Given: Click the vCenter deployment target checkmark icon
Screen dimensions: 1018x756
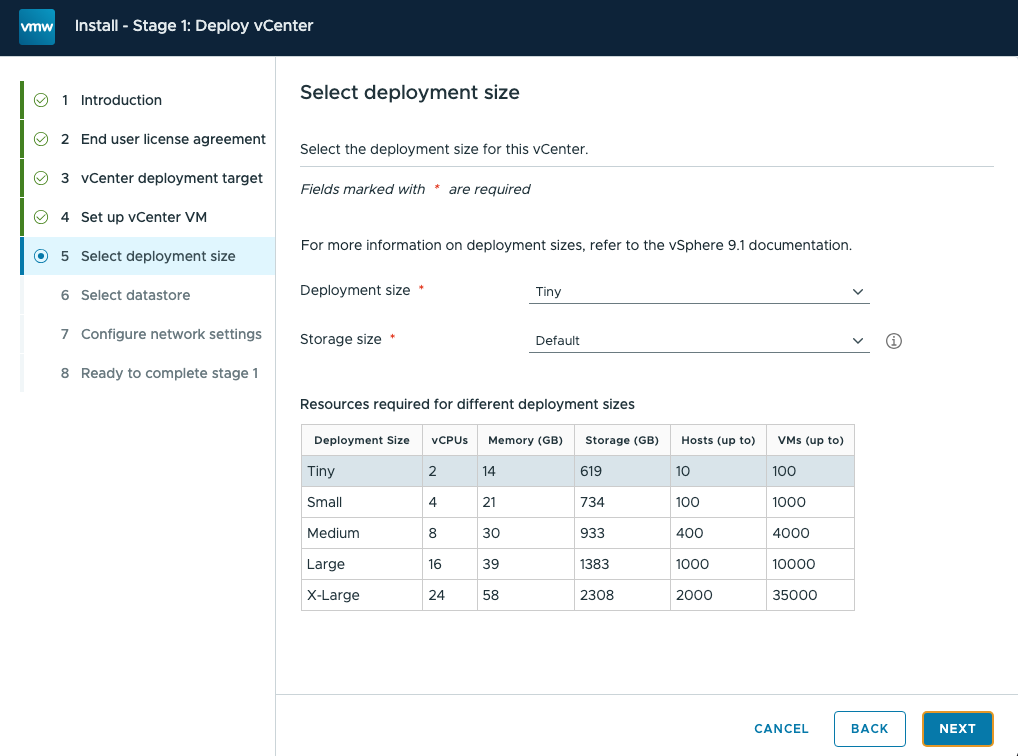Looking at the screenshot, I should 41,178.
